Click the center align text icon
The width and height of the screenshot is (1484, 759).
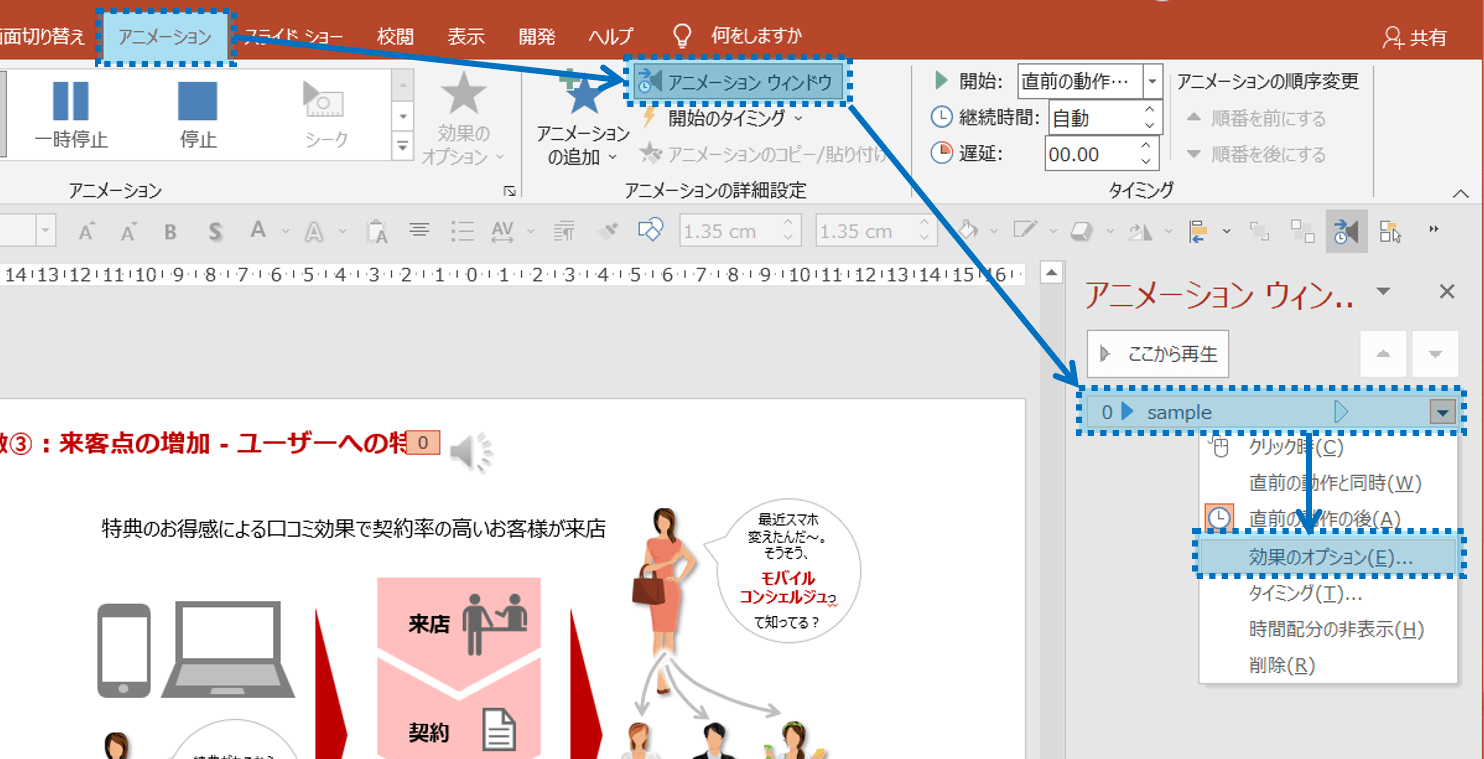click(419, 232)
